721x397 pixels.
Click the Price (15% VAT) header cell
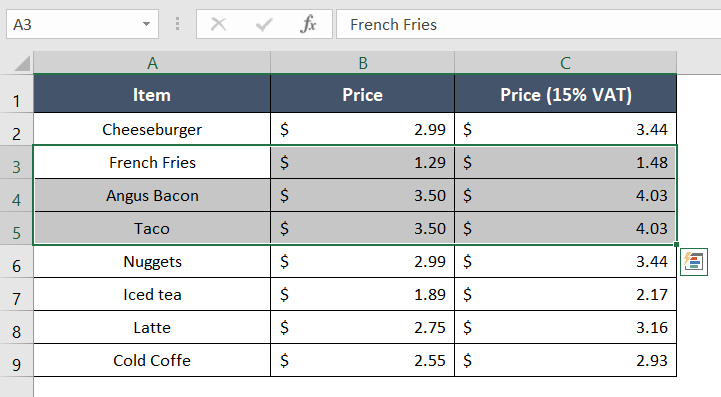pos(566,94)
